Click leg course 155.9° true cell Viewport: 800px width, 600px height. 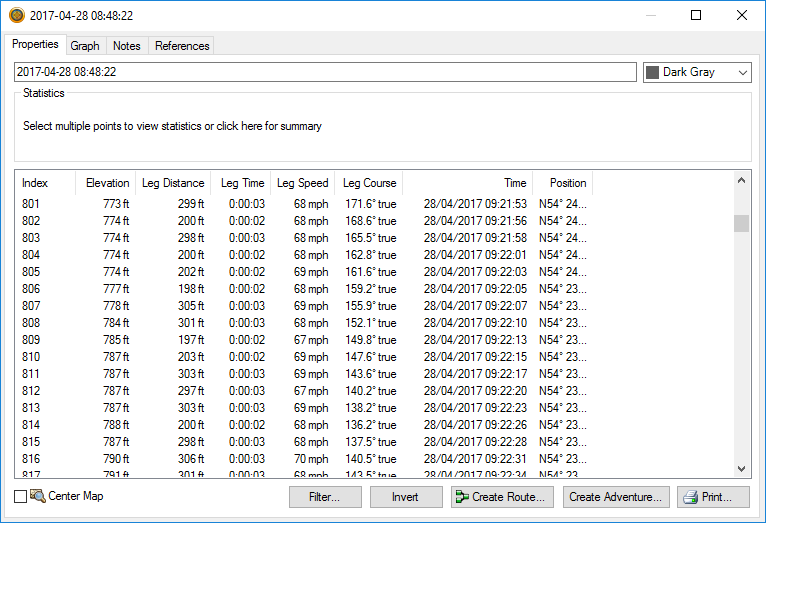click(x=371, y=306)
